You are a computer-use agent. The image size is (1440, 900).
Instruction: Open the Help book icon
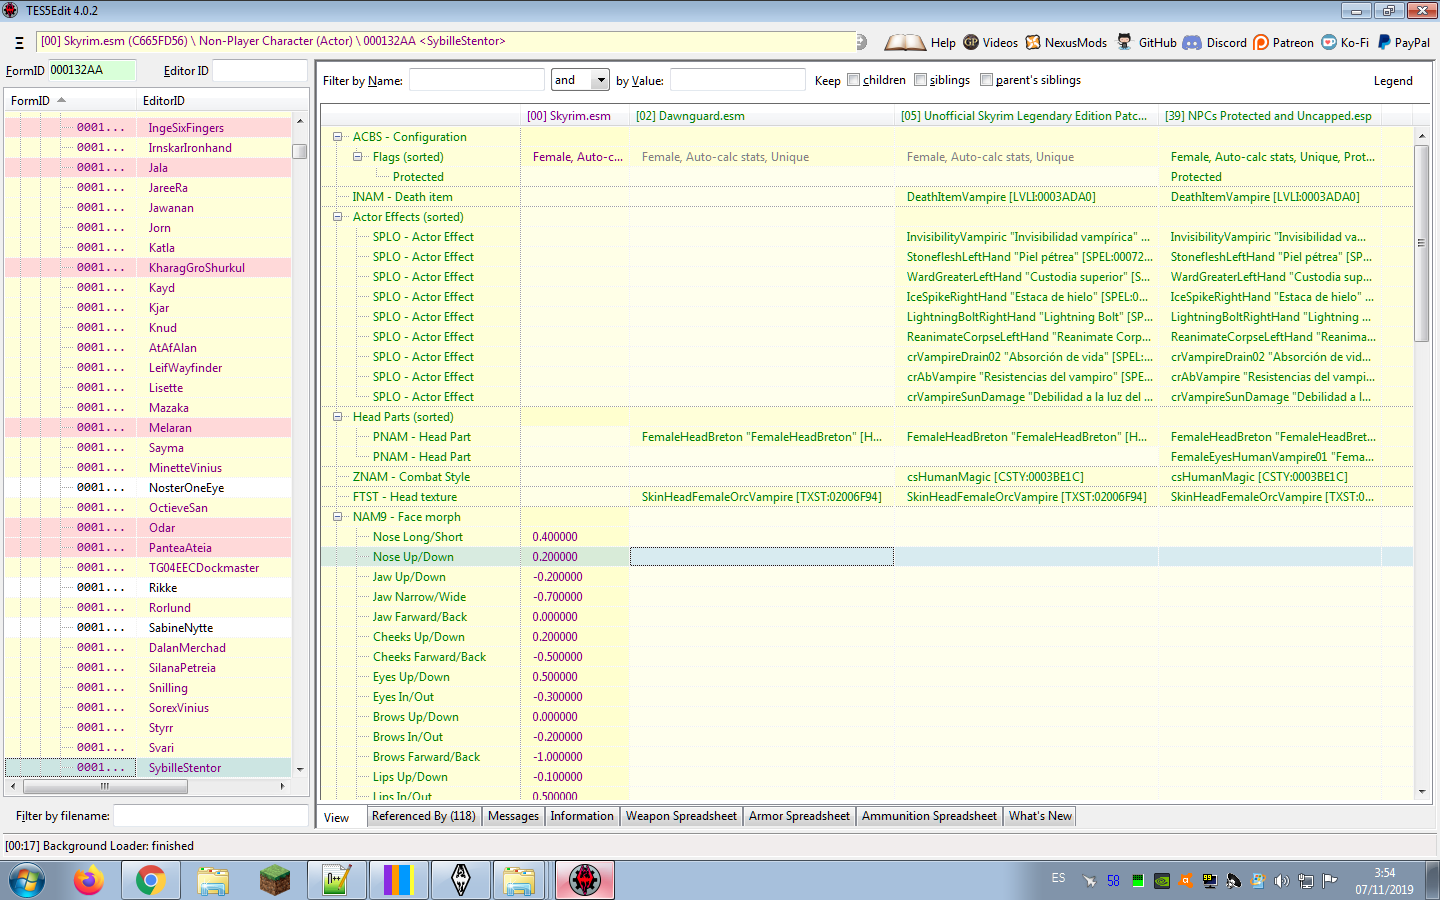[x=905, y=42]
